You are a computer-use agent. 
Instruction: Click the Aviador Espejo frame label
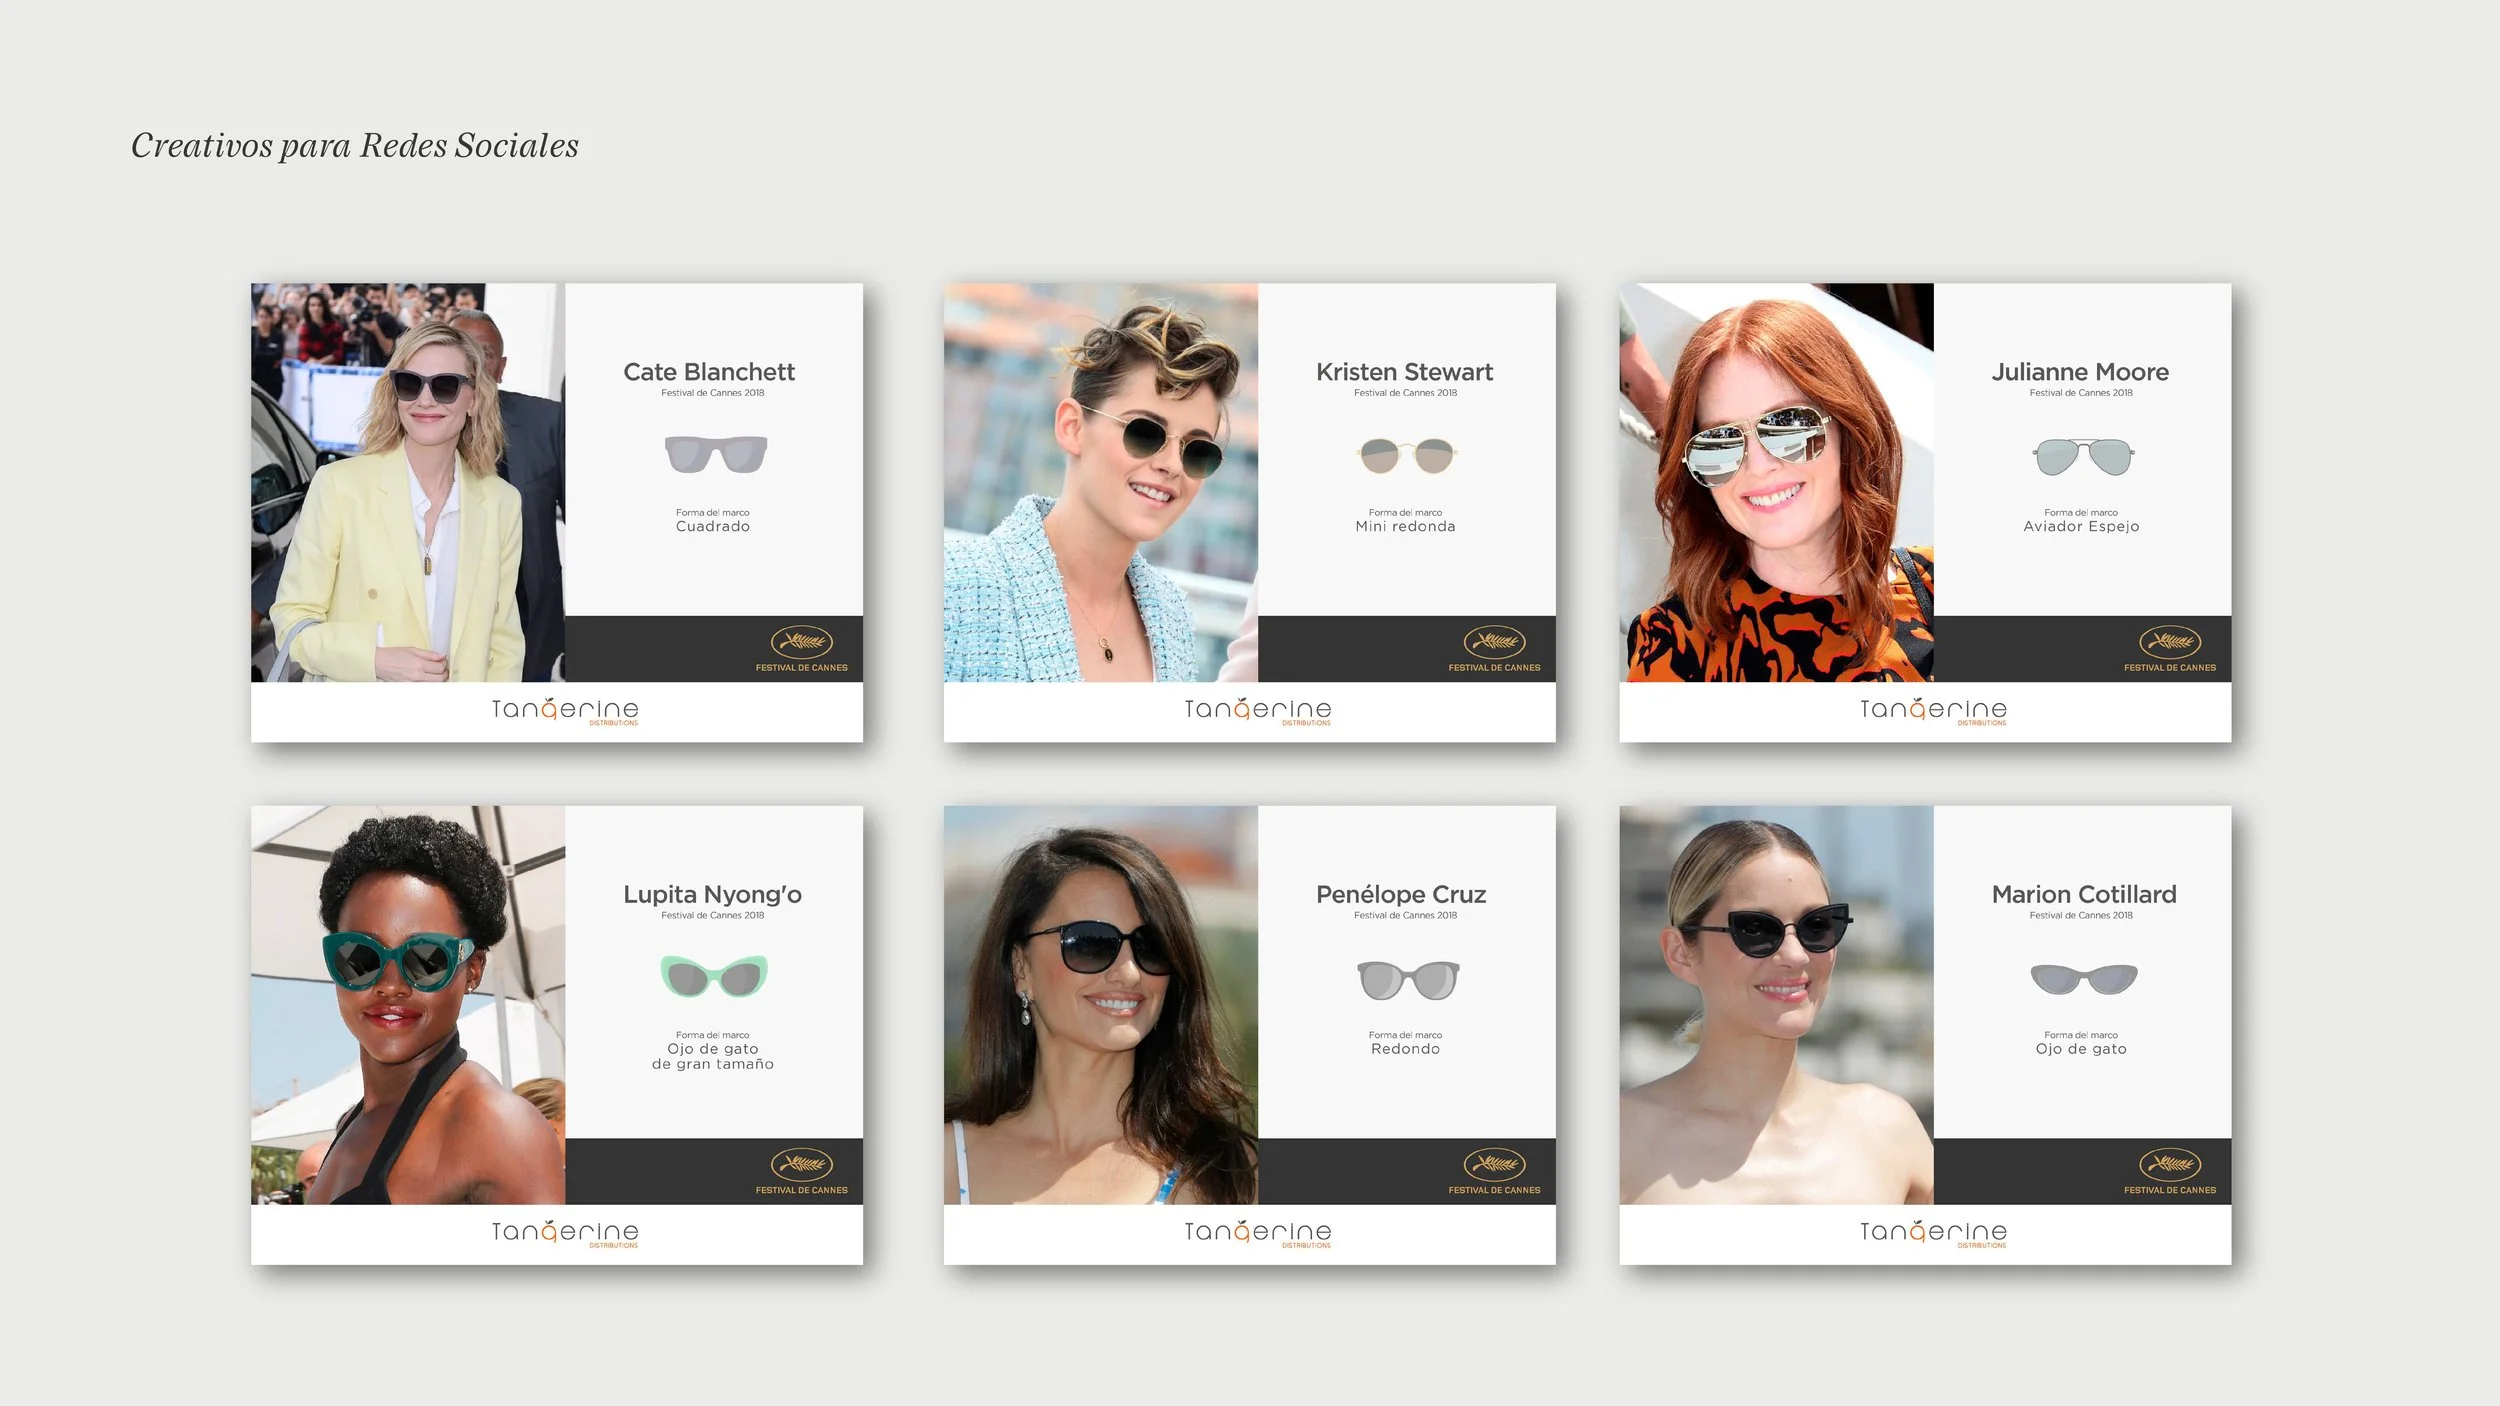point(2081,527)
